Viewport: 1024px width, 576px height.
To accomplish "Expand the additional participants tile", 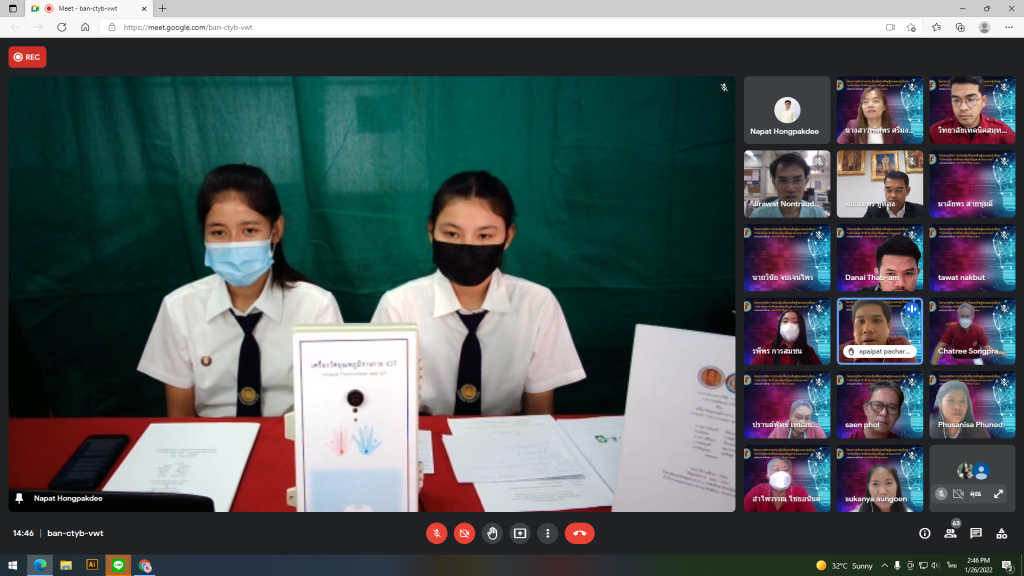I will click(x=999, y=494).
